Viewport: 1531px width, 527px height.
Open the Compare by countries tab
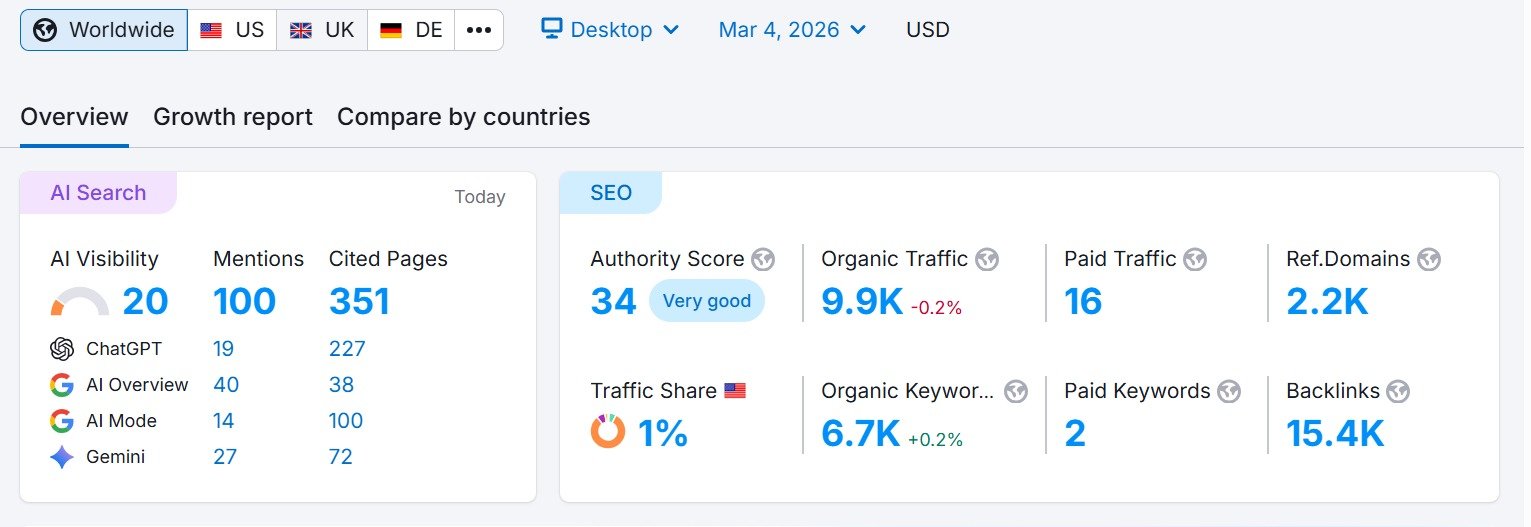[x=463, y=117]
